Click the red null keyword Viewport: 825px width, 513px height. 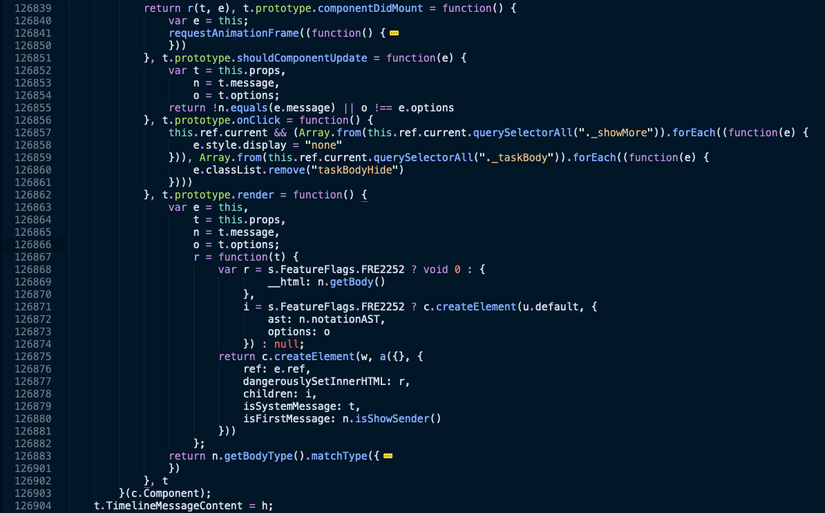[x=286, y=344]
